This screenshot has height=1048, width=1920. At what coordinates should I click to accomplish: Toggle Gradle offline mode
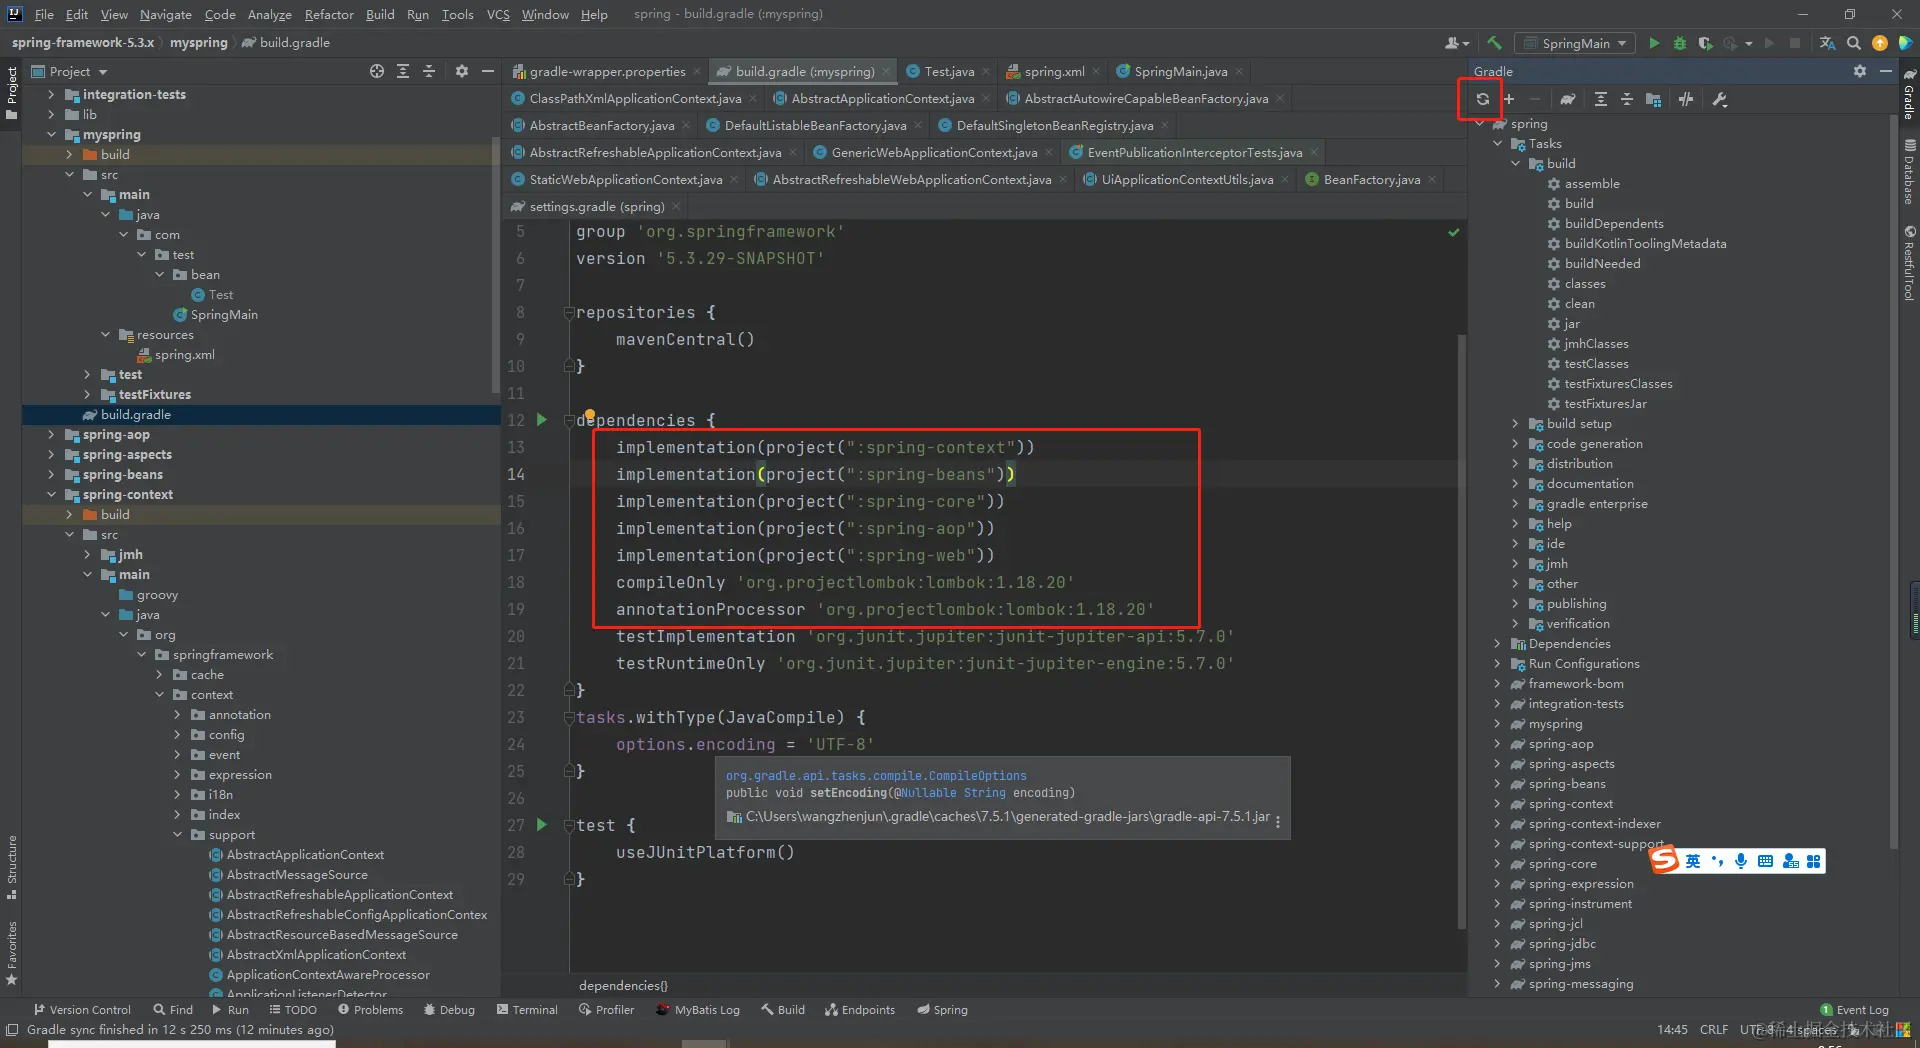[x=1686, y=99]
